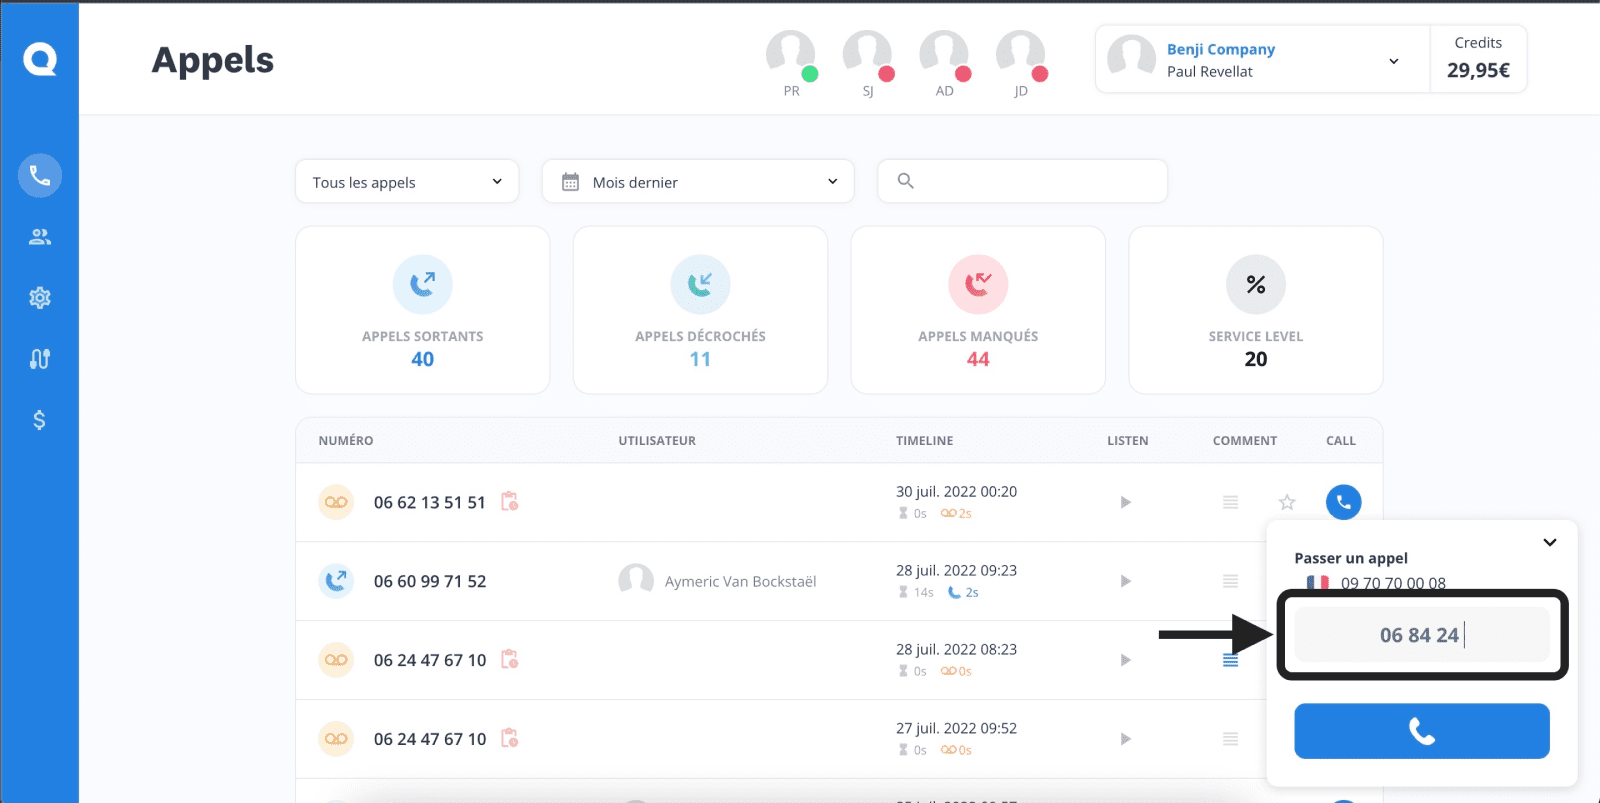Expand the 'Tous les appels' filter dropdown
The image size is (1600, 803).
click(x=407, y=182)
